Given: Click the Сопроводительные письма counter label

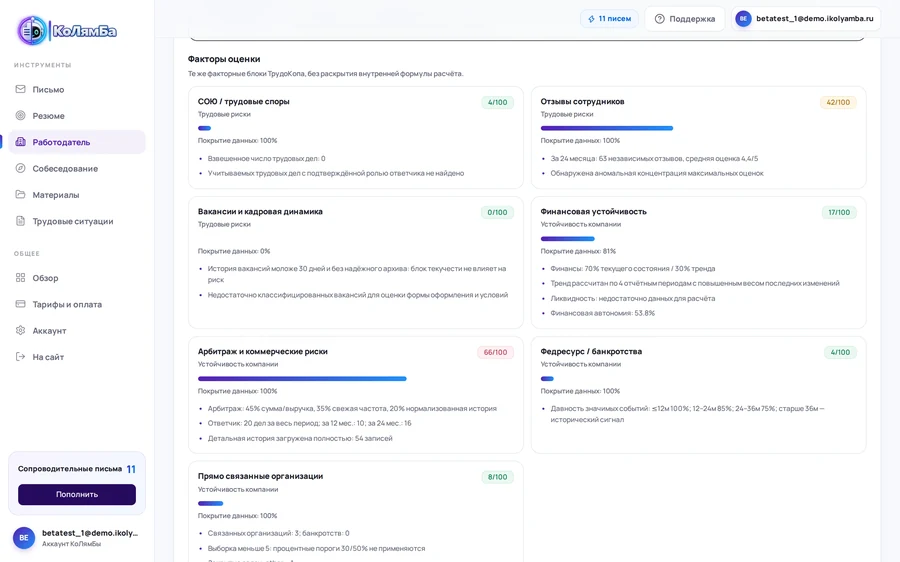Looking at the screenshot, I should coord(70,469).
